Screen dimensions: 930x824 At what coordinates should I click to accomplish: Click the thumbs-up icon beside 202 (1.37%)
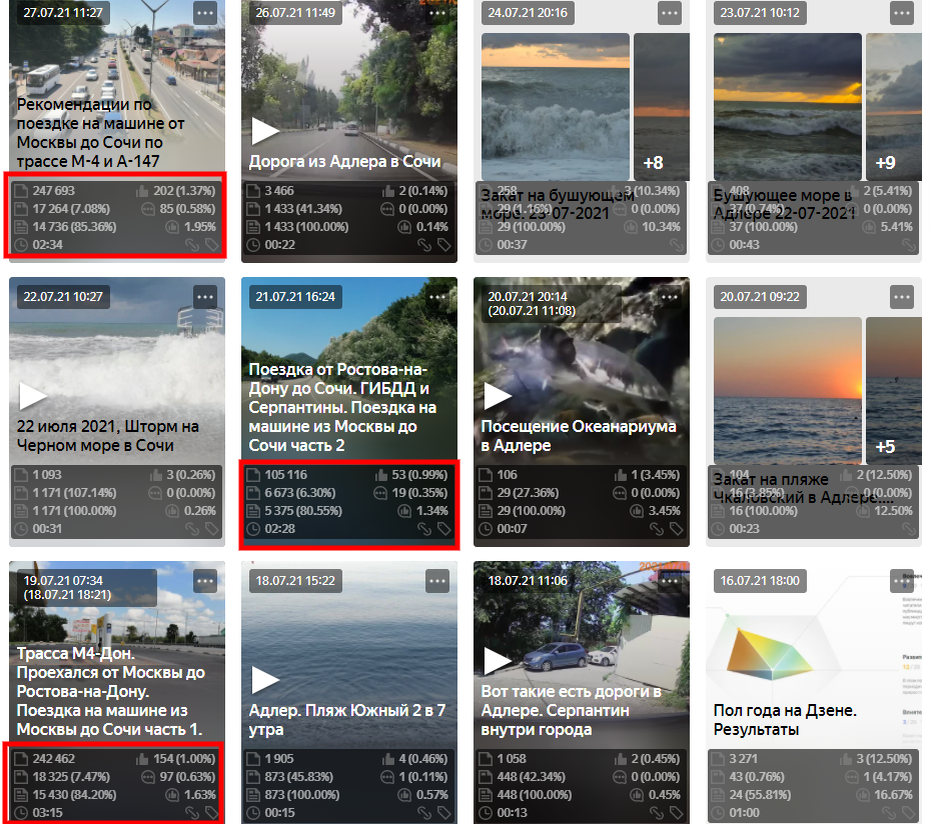[142, 190]
